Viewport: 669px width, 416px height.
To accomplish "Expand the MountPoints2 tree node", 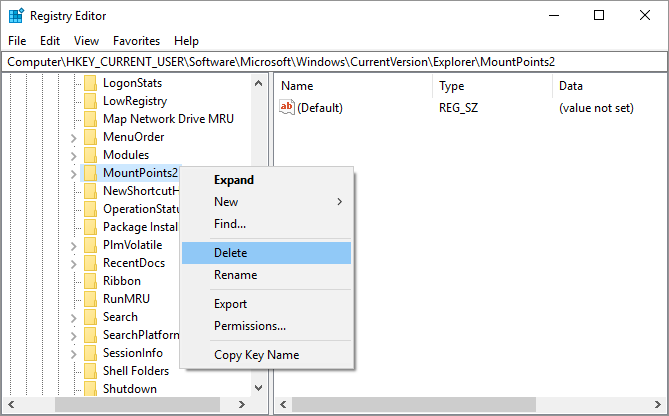I will tap(73, 173).
